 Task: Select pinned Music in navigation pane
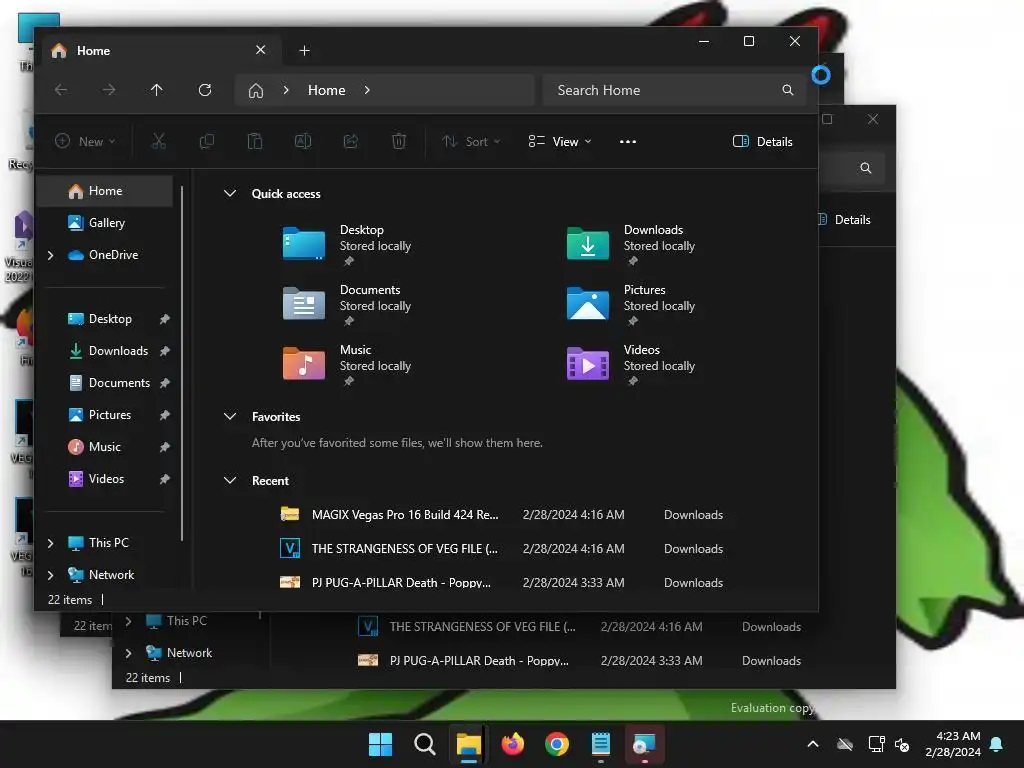point(104,447)
